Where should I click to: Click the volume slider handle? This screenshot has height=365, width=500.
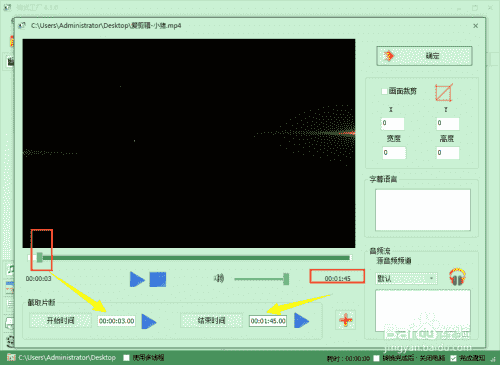point(286,279)
